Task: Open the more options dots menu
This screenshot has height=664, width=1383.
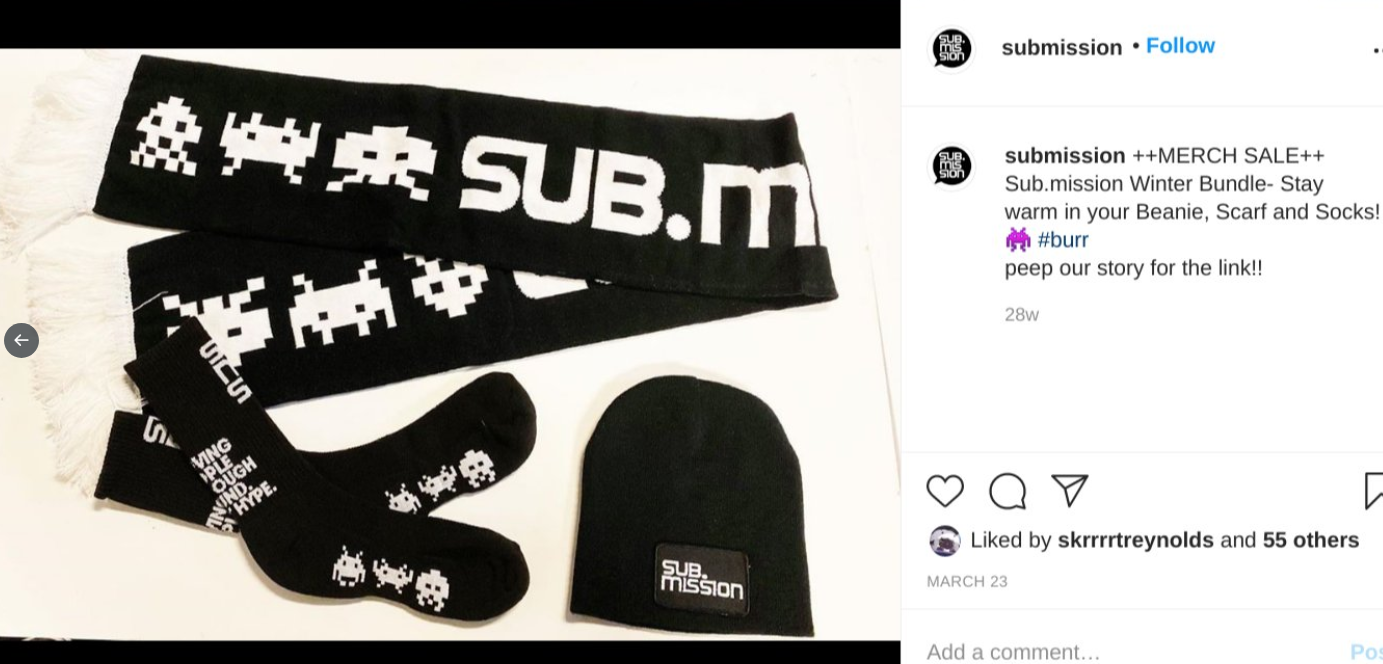Action: coord(1378,49)
